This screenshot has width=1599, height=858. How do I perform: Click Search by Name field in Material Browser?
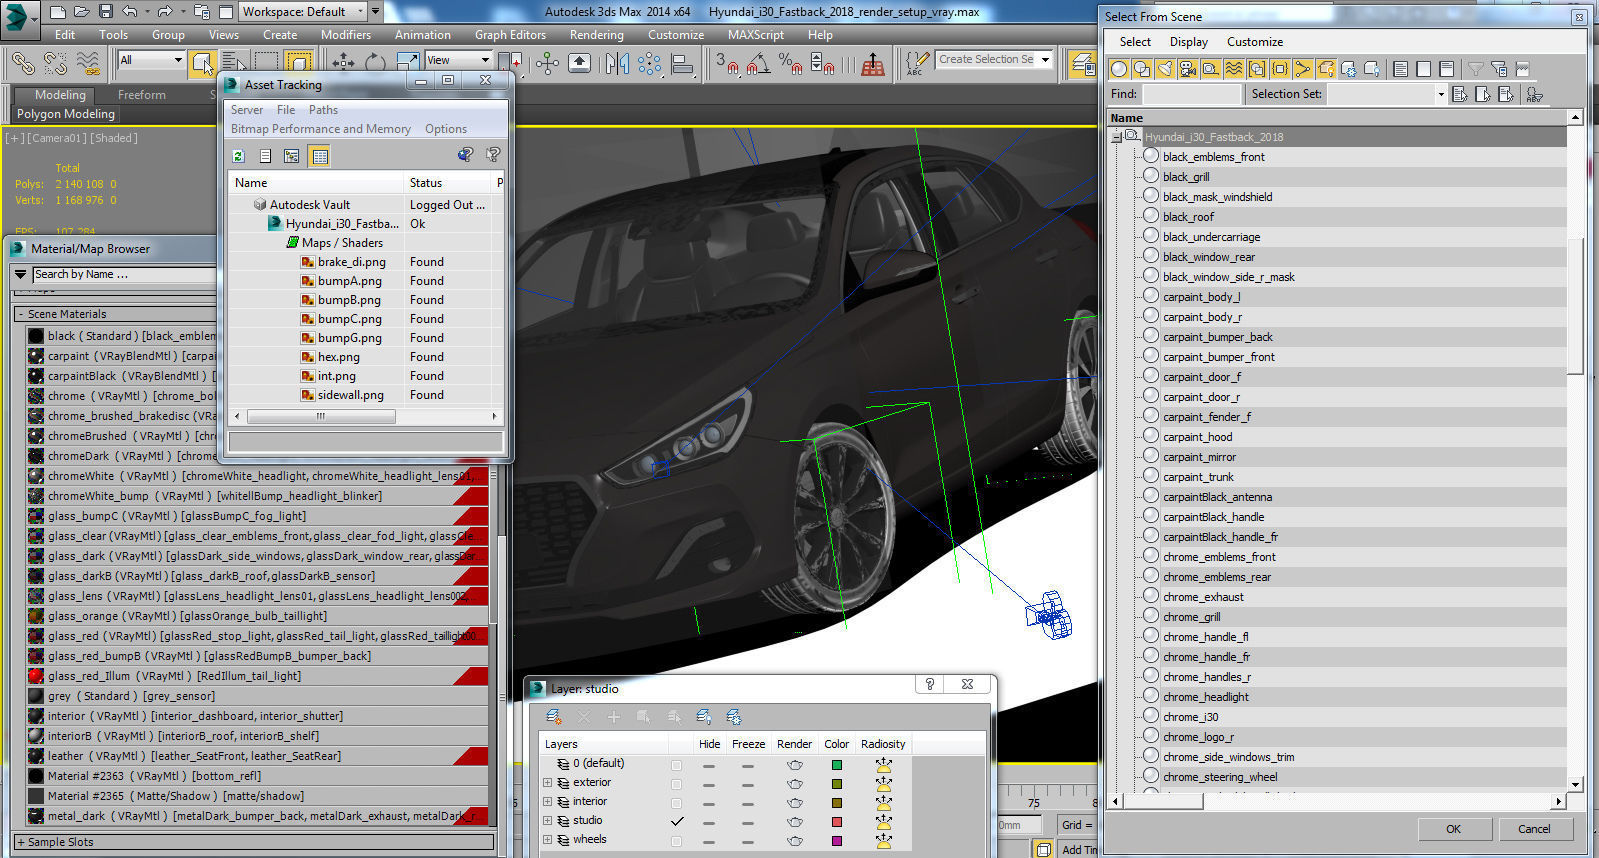pyautogui.click(x=124, y=274)
